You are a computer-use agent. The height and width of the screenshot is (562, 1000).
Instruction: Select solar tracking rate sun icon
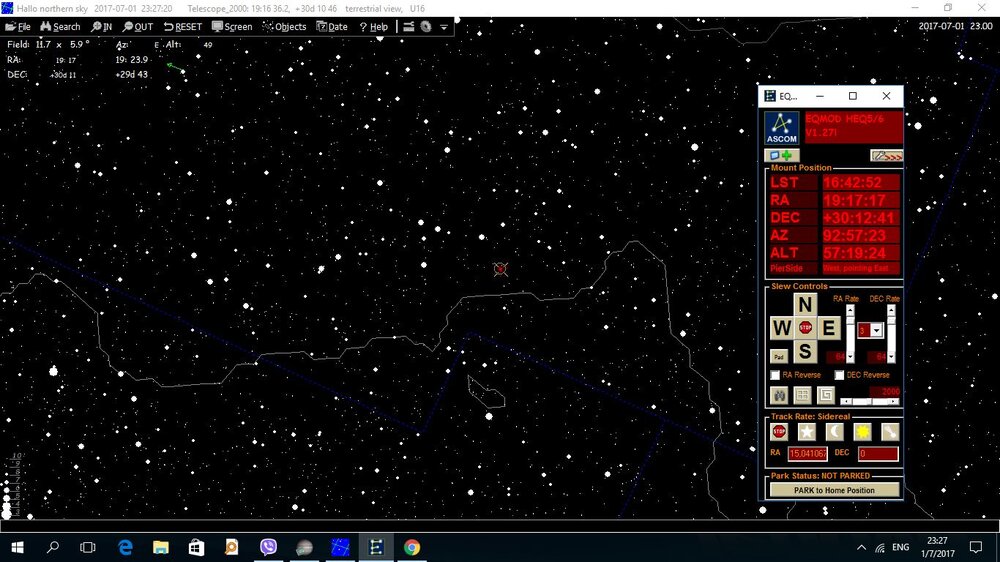[x=862, y=431]
